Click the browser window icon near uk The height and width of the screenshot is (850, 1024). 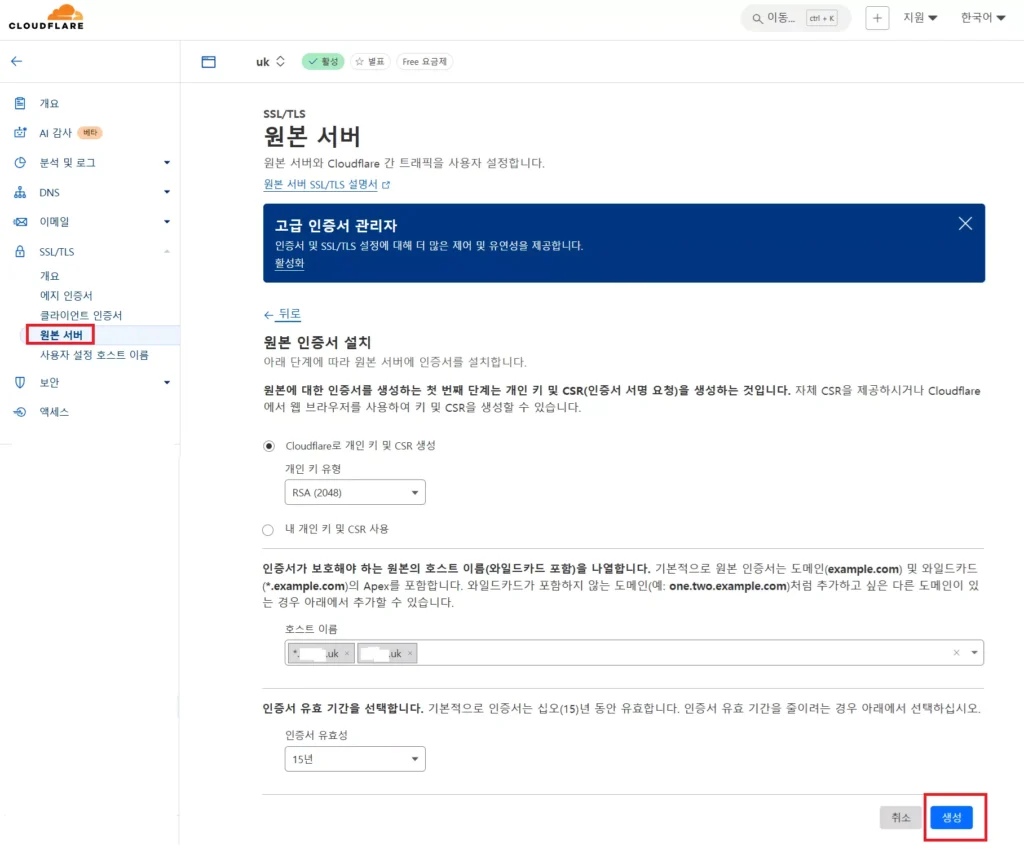tap(208, 62)
